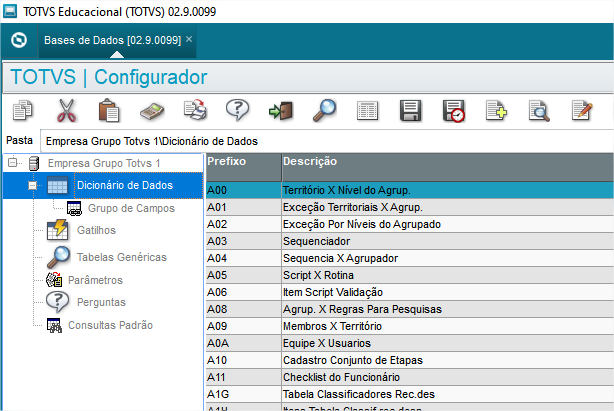This screenshot has height=411, width=614.
Task: Click the Perguntas speech bubble icon
Action: (58, 302)
